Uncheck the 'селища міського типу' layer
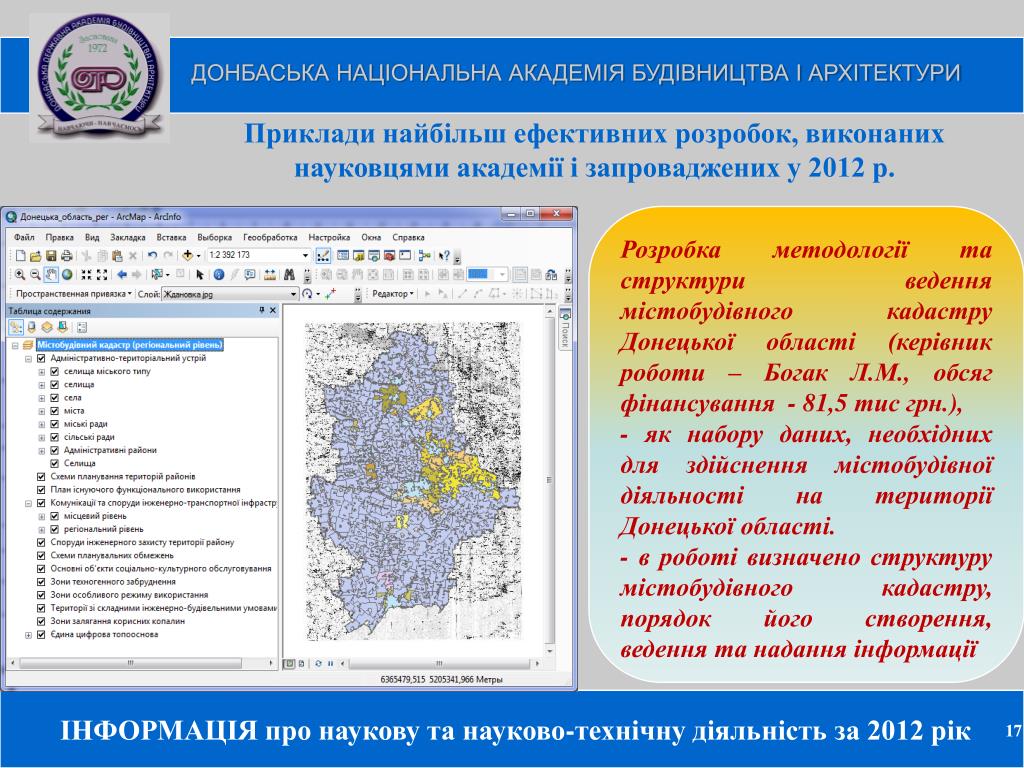The image size is (1024, 768). coord(55,372)
